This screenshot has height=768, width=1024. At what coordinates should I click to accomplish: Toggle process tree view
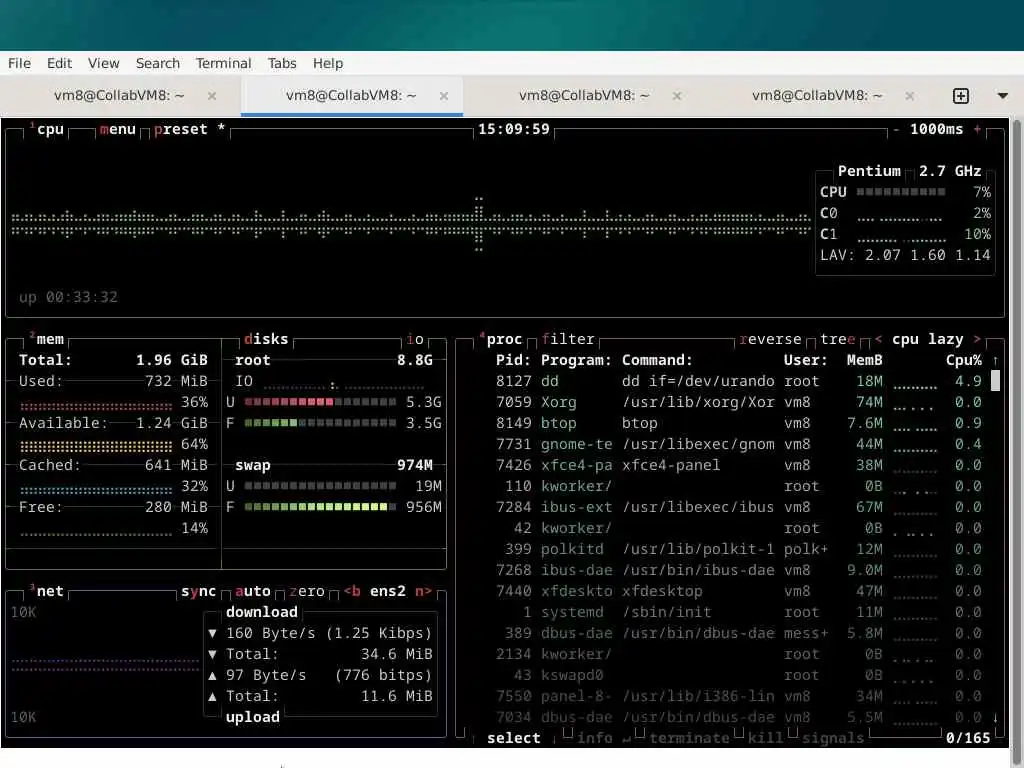(838, 339)
